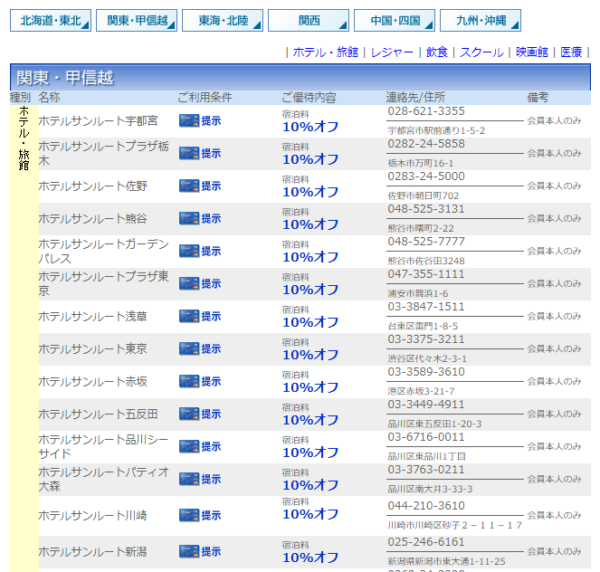This screenshot has height=572, width=600.
Task: Click phone number 03-3375-3211
Action: [426, 339]
